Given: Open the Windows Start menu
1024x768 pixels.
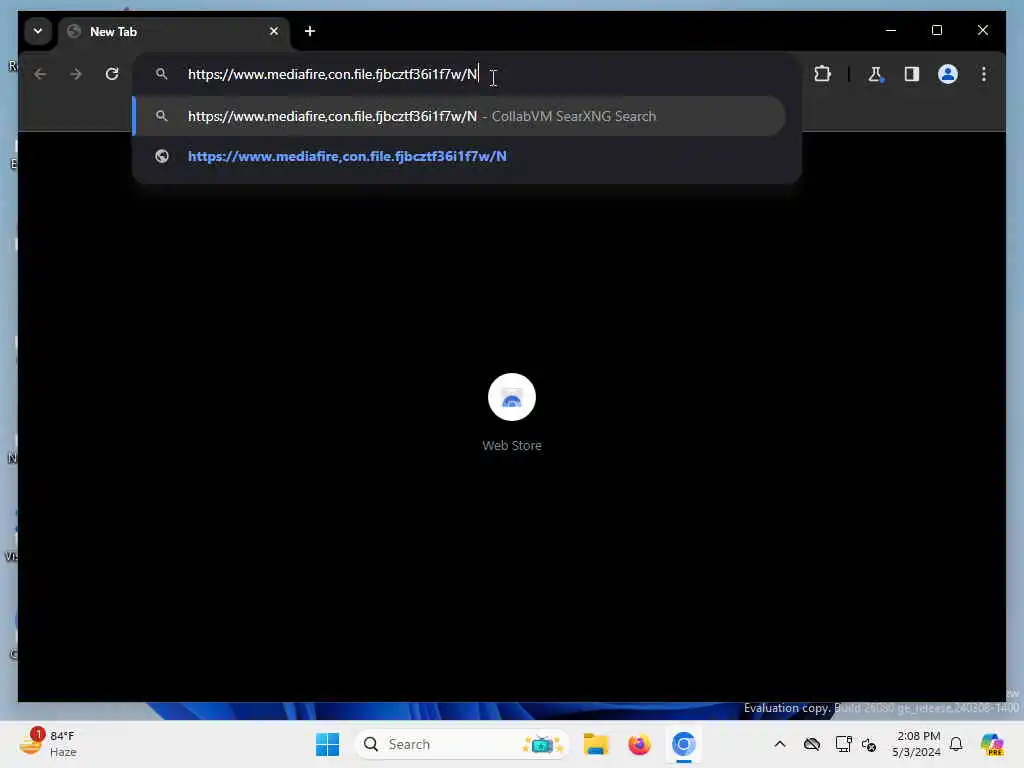Looking at the screenshot, I should pos(327,744).
